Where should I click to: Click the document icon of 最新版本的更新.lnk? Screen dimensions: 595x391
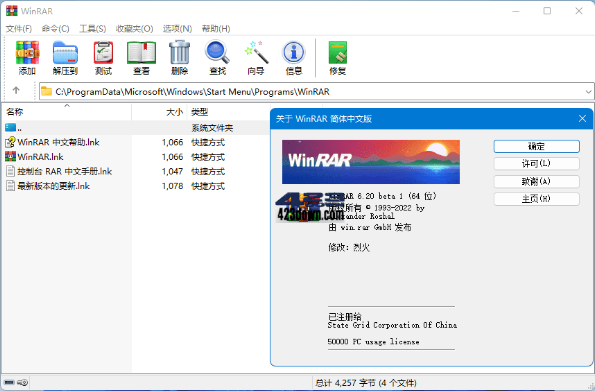(x=11, y=186)
